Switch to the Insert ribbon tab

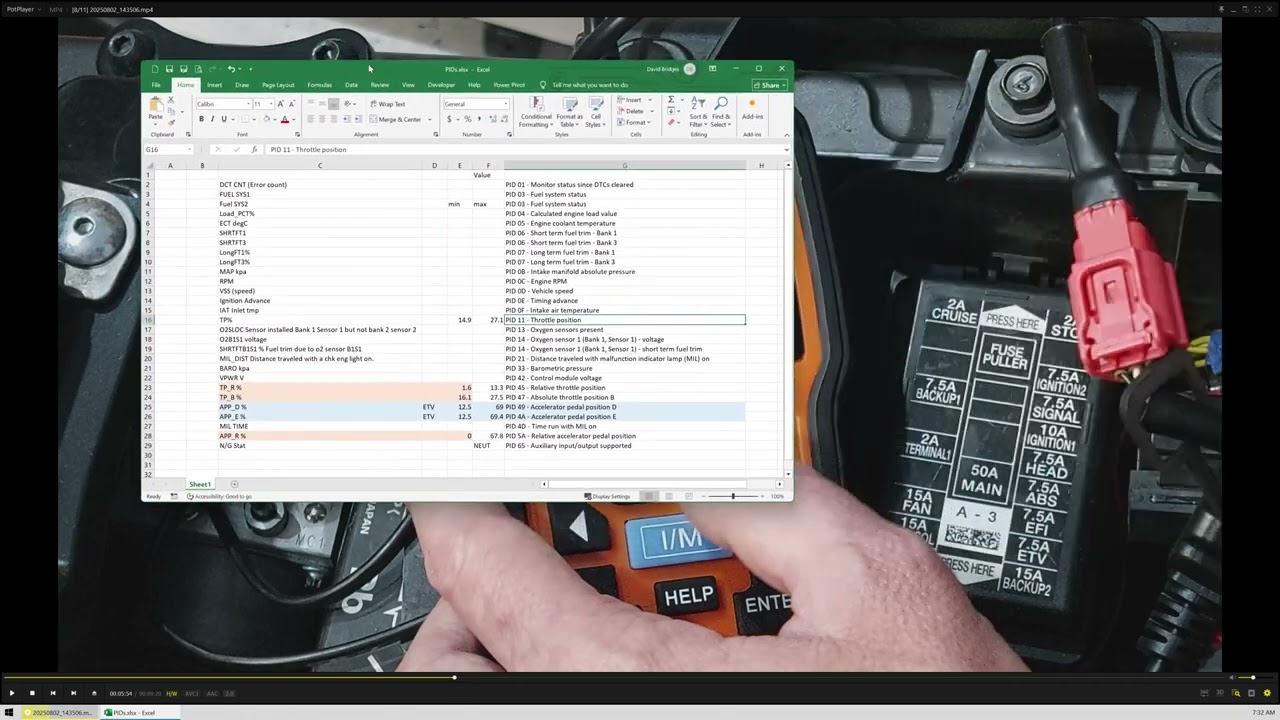click(x=214, y=85)
